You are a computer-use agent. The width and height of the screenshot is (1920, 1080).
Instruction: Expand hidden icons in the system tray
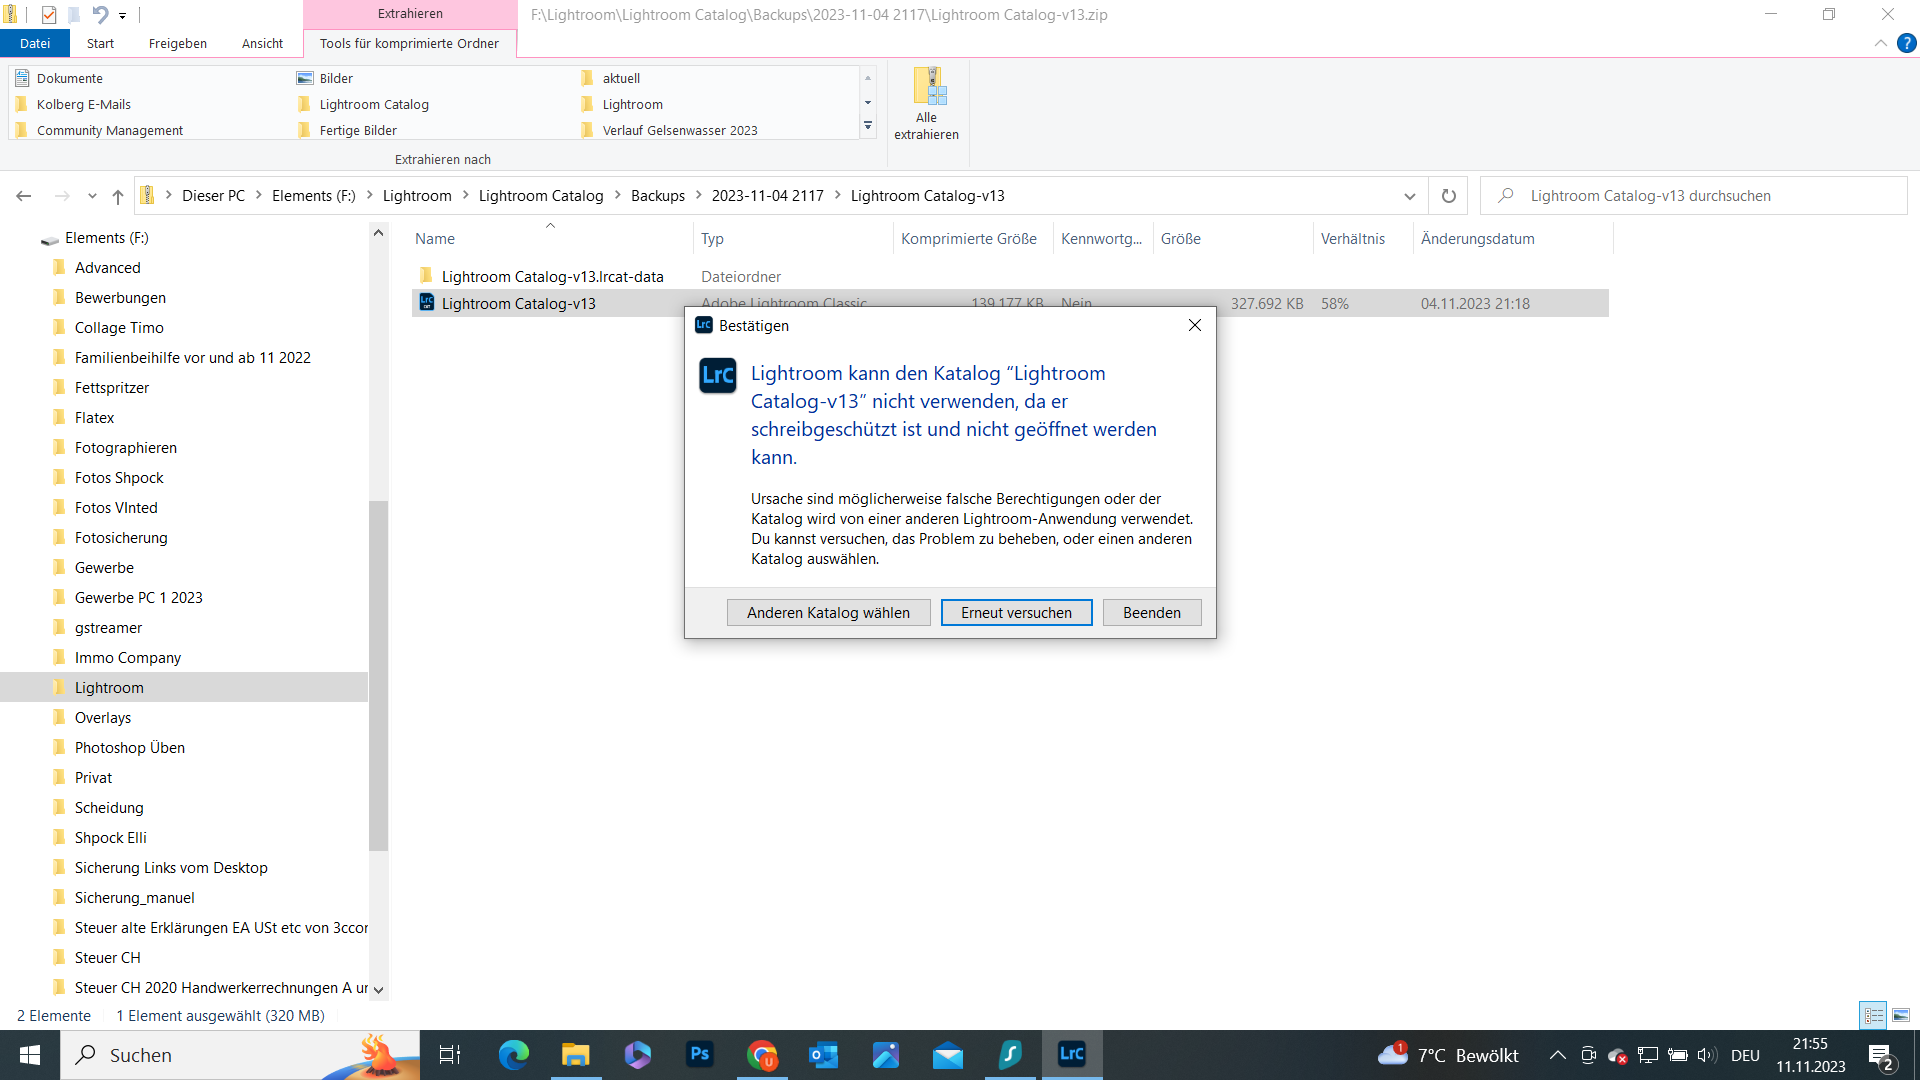[x=1557, y=1054]
